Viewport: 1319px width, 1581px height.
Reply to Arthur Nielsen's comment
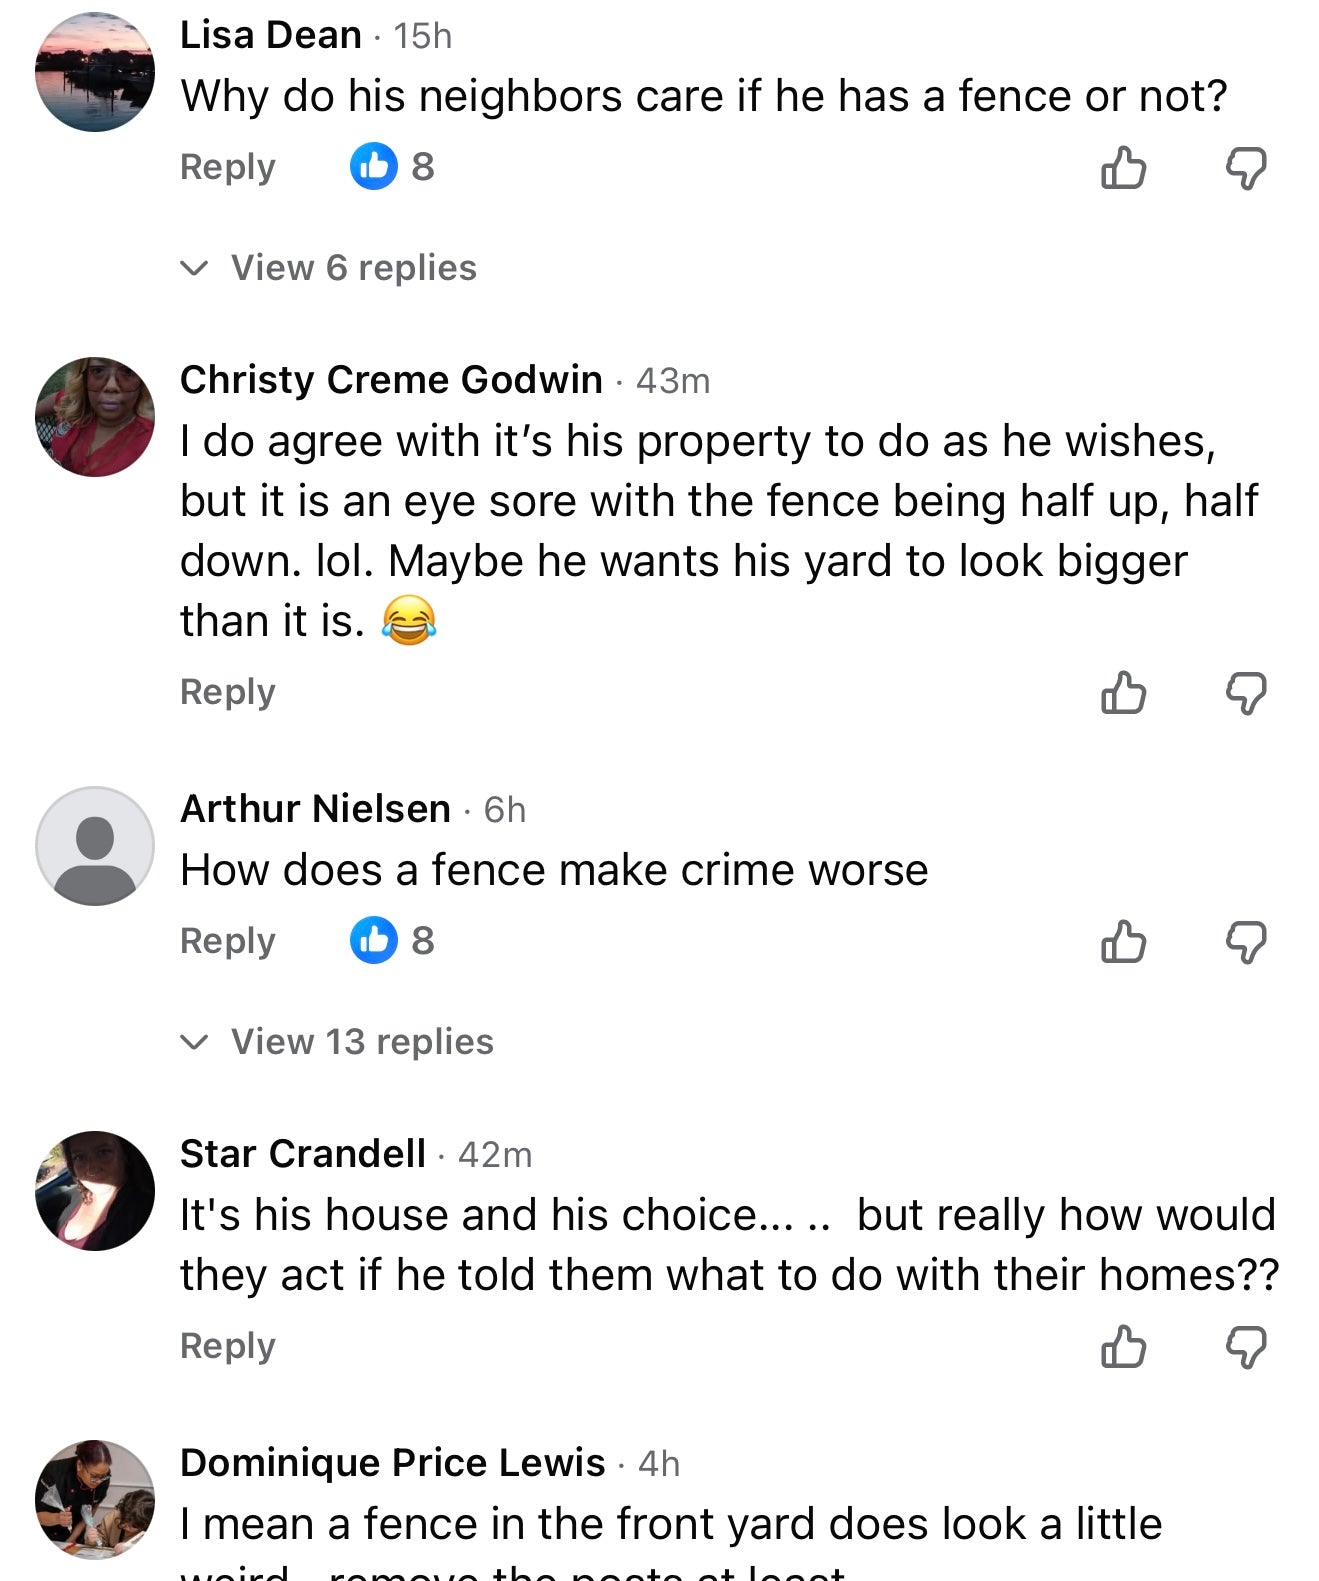tap(227, 941)
